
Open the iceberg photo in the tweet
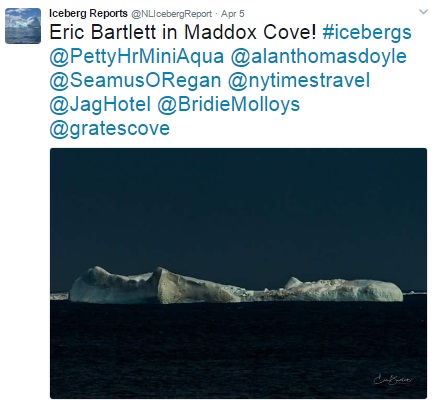[x=238, y=273]
